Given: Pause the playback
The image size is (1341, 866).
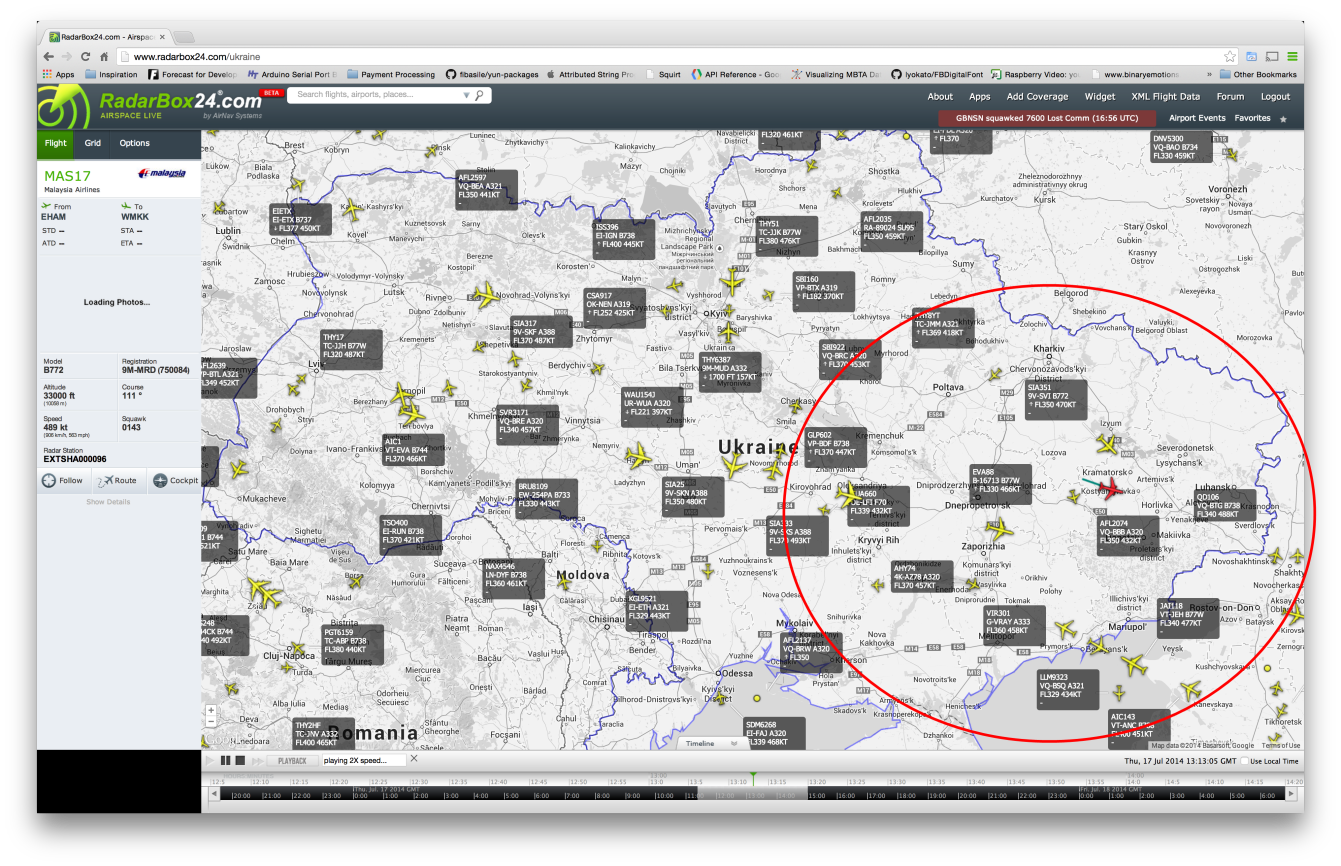Looking at the screenshot, I should (x=224, y=761).
